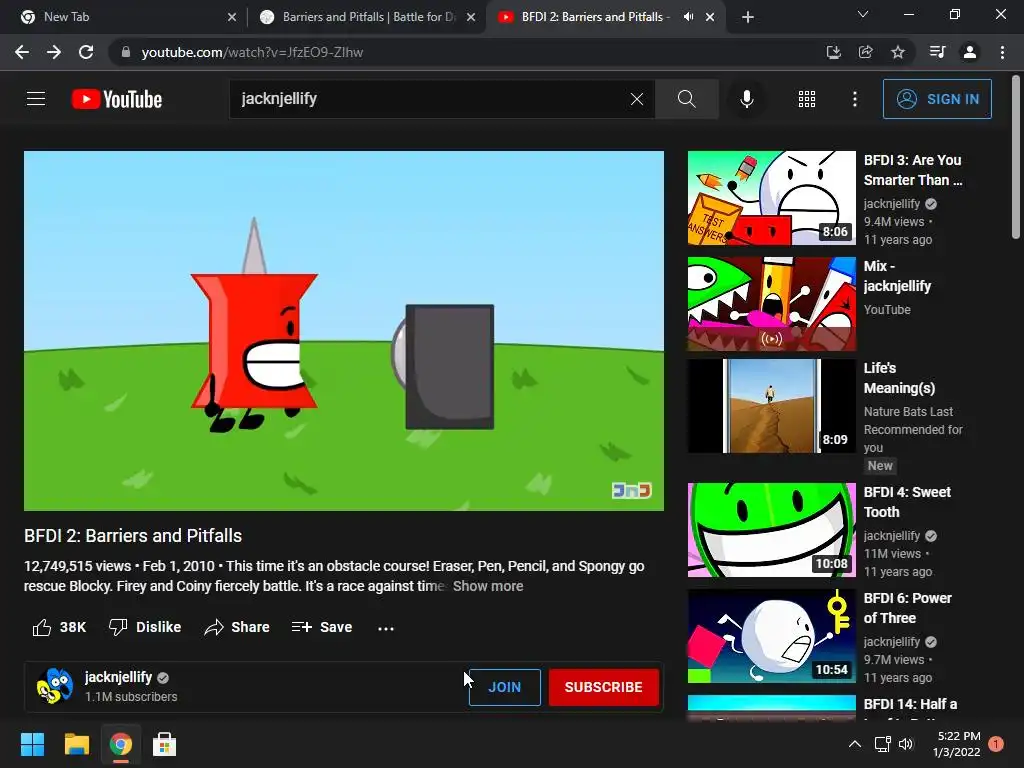
Task: Open notification badge in taskbar corner
Action: point(996,744)
